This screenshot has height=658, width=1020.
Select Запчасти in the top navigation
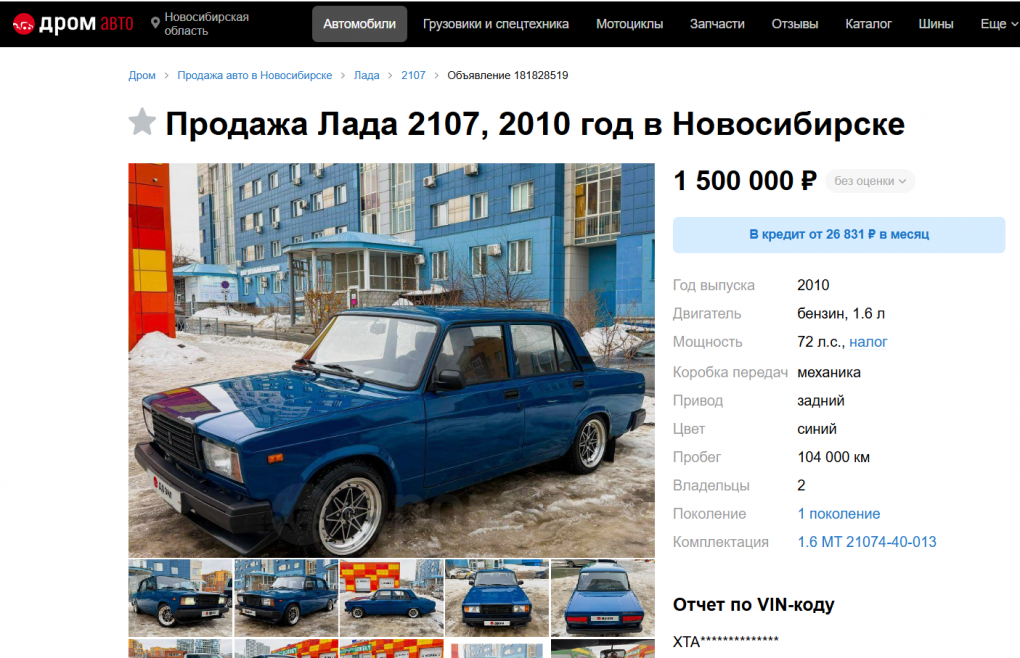(x=717, y=24)
